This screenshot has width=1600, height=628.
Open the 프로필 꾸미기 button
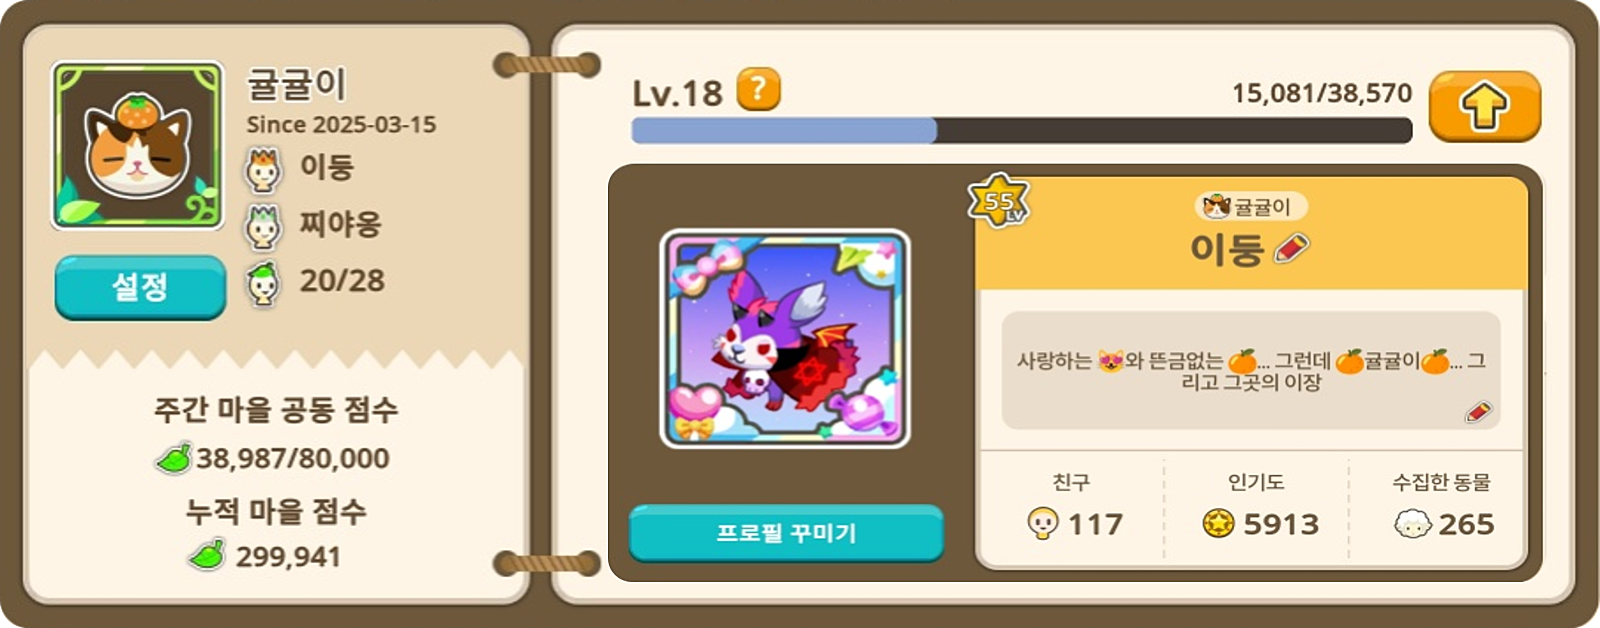[x=786, y=533]
